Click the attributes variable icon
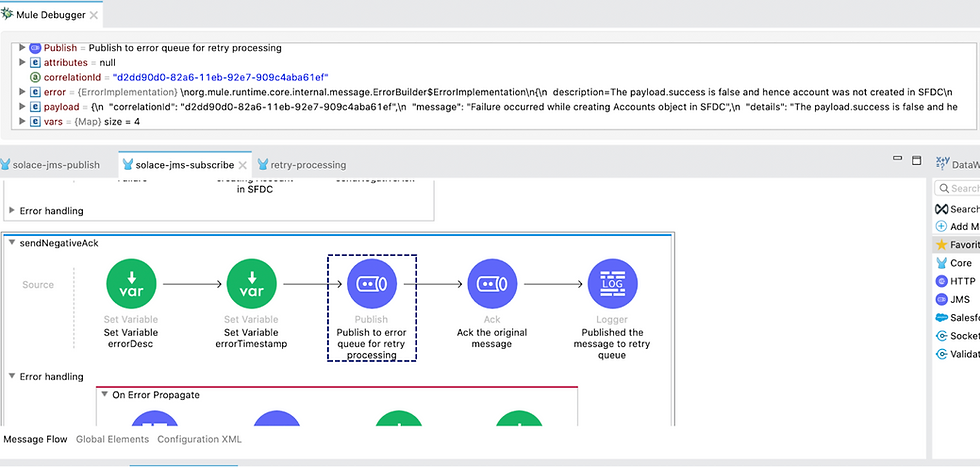Screen dimensions: 980x467 pos(36,63)
